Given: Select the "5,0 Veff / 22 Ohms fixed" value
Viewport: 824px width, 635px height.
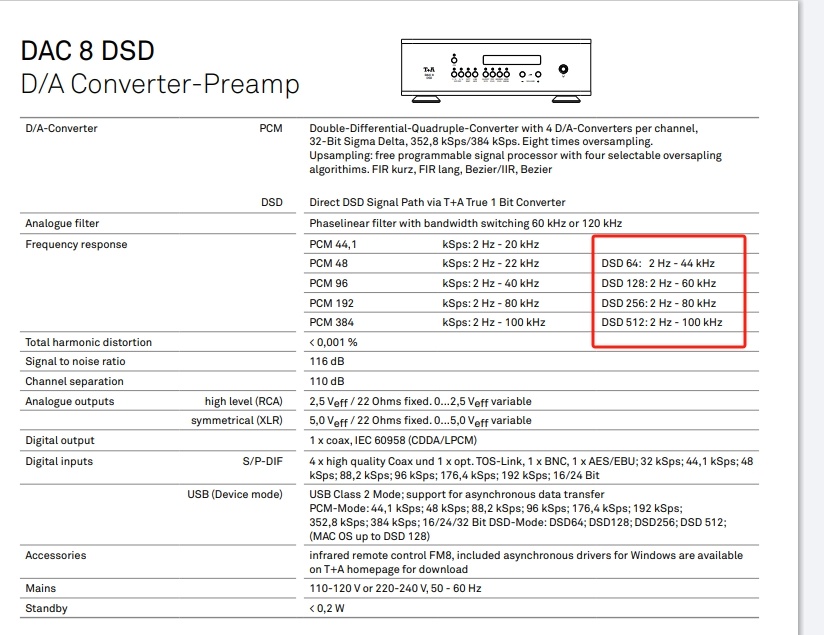Looking at the screenshot, I should [x=420, y=421].
